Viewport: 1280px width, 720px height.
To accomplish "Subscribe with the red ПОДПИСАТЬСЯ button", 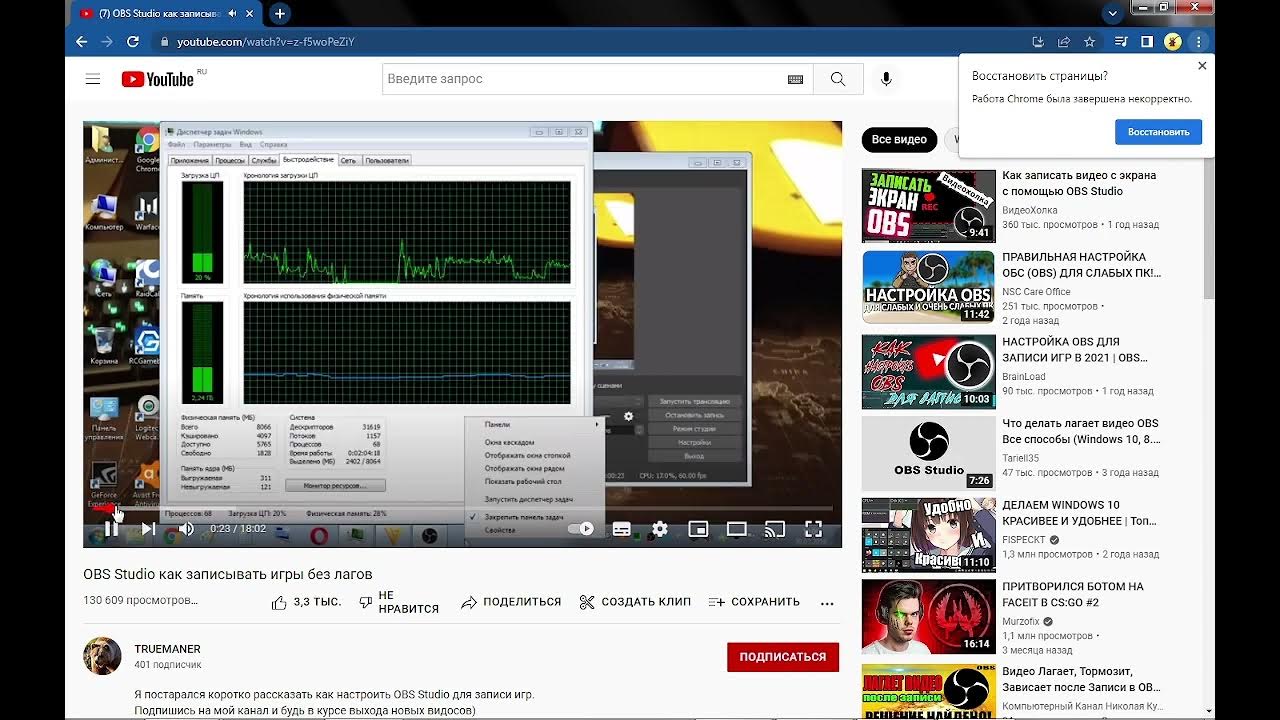I will pos(783,657).
